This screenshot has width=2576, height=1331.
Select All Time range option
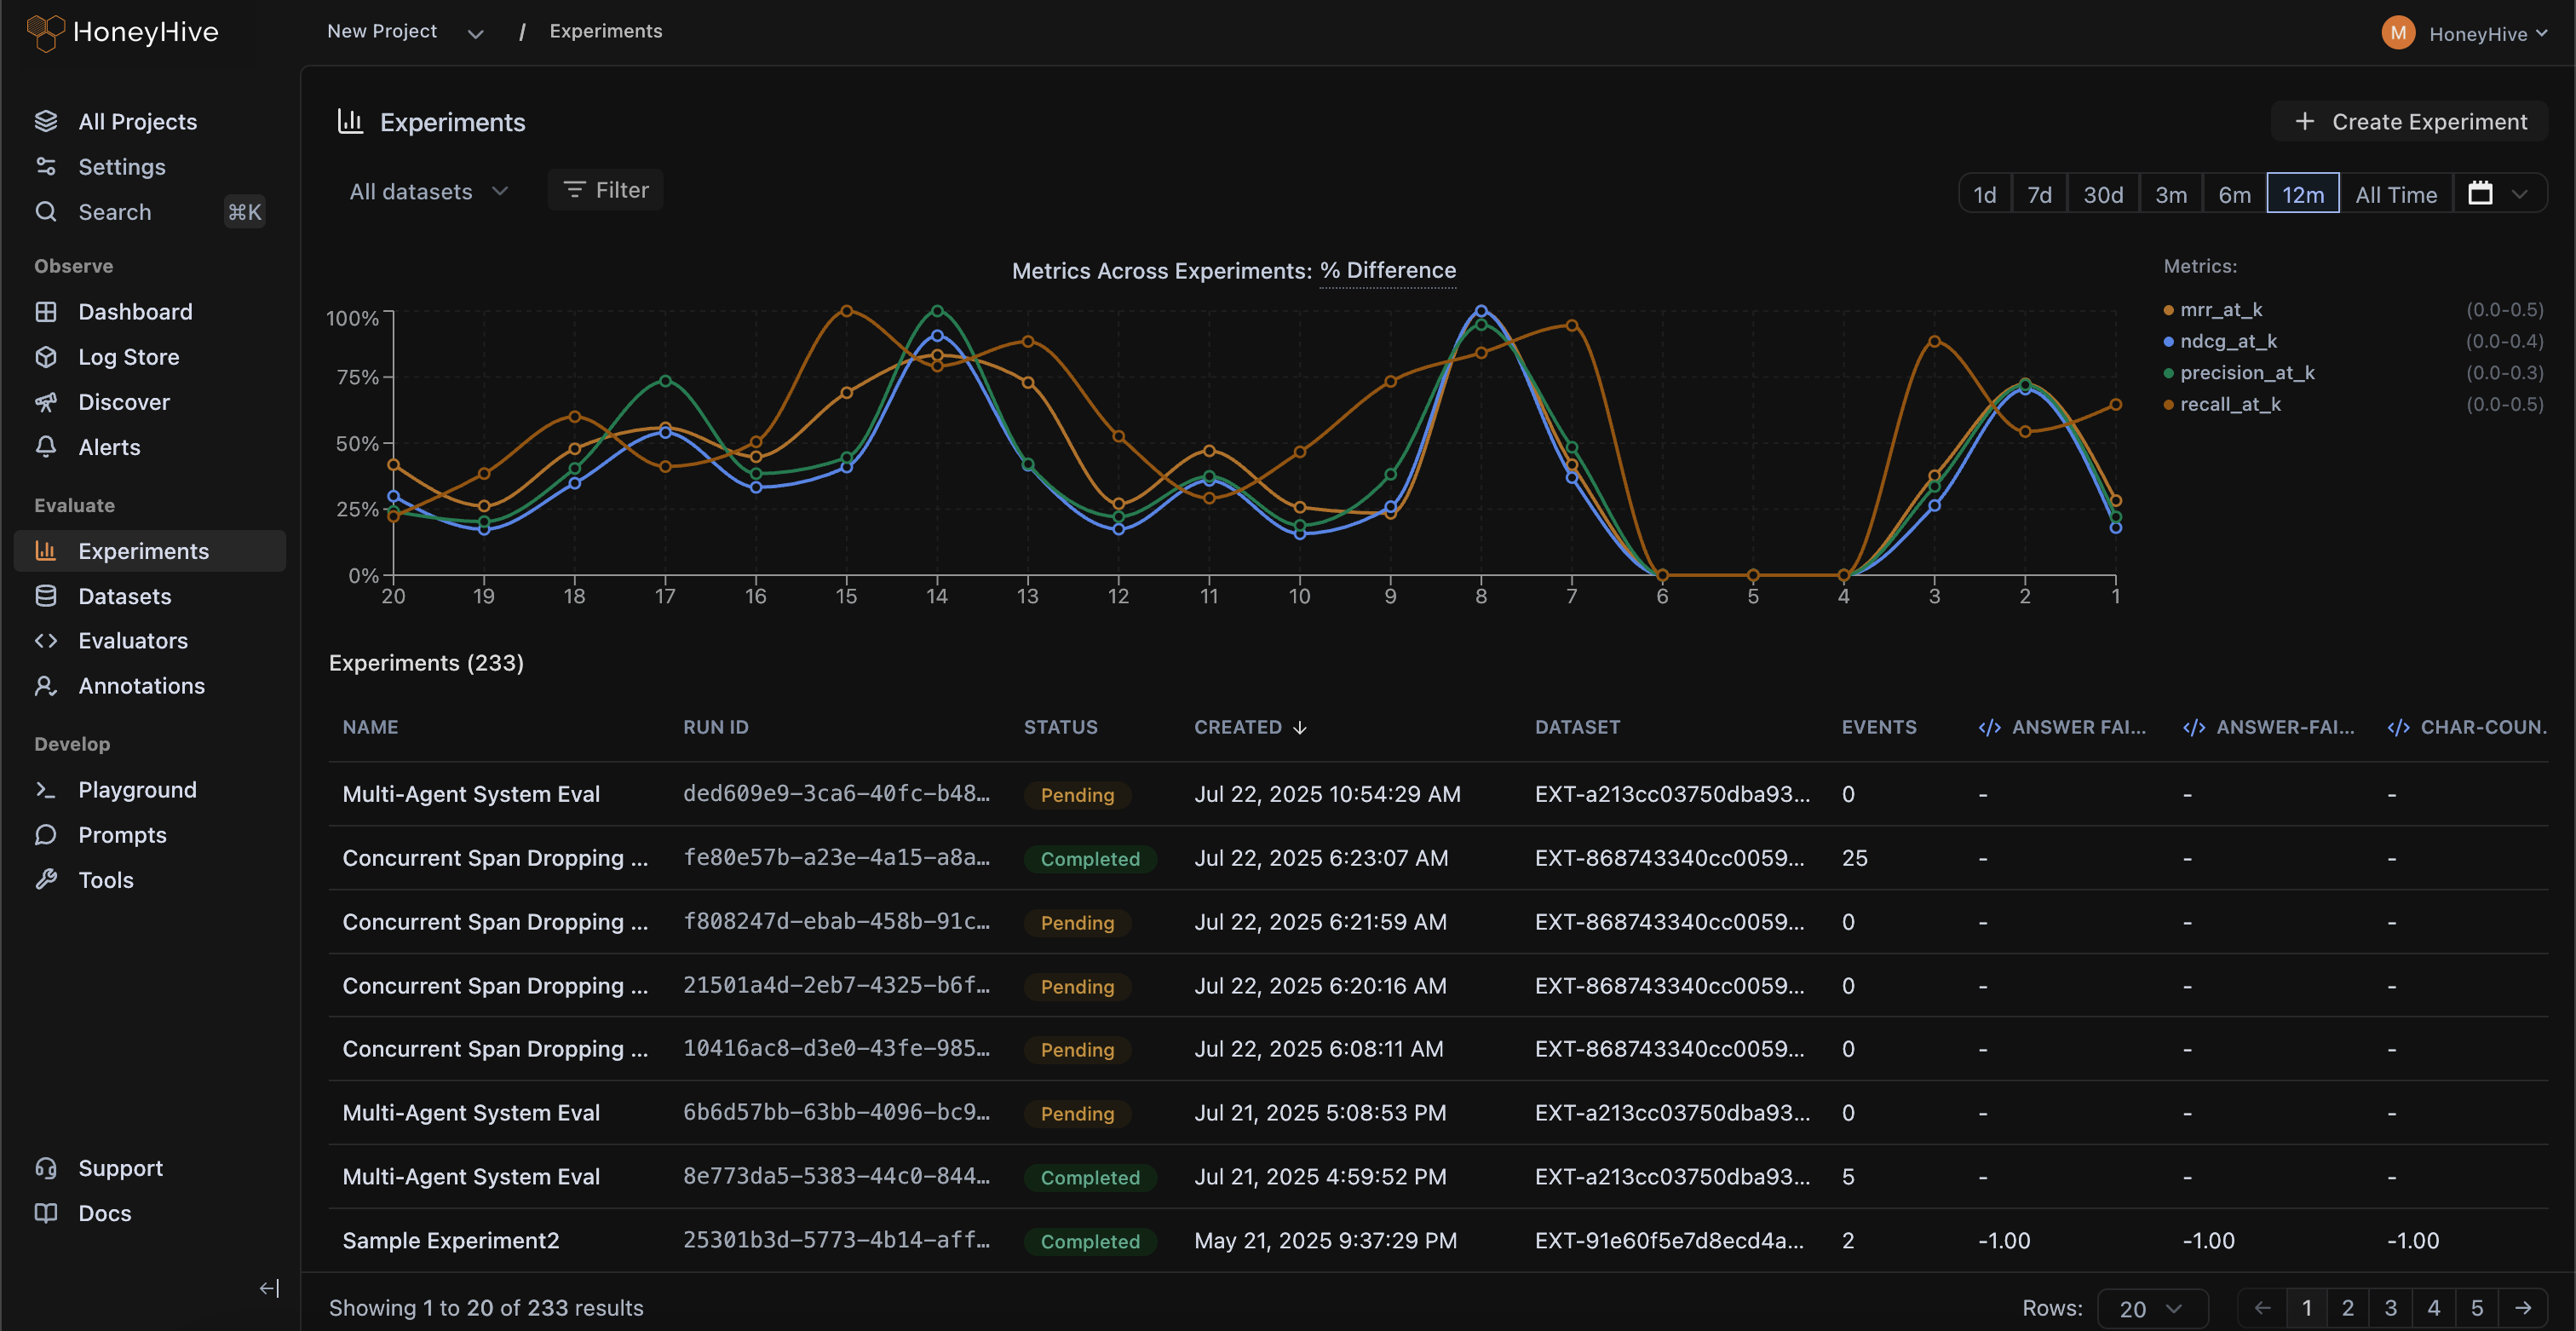coord(2395,194)
